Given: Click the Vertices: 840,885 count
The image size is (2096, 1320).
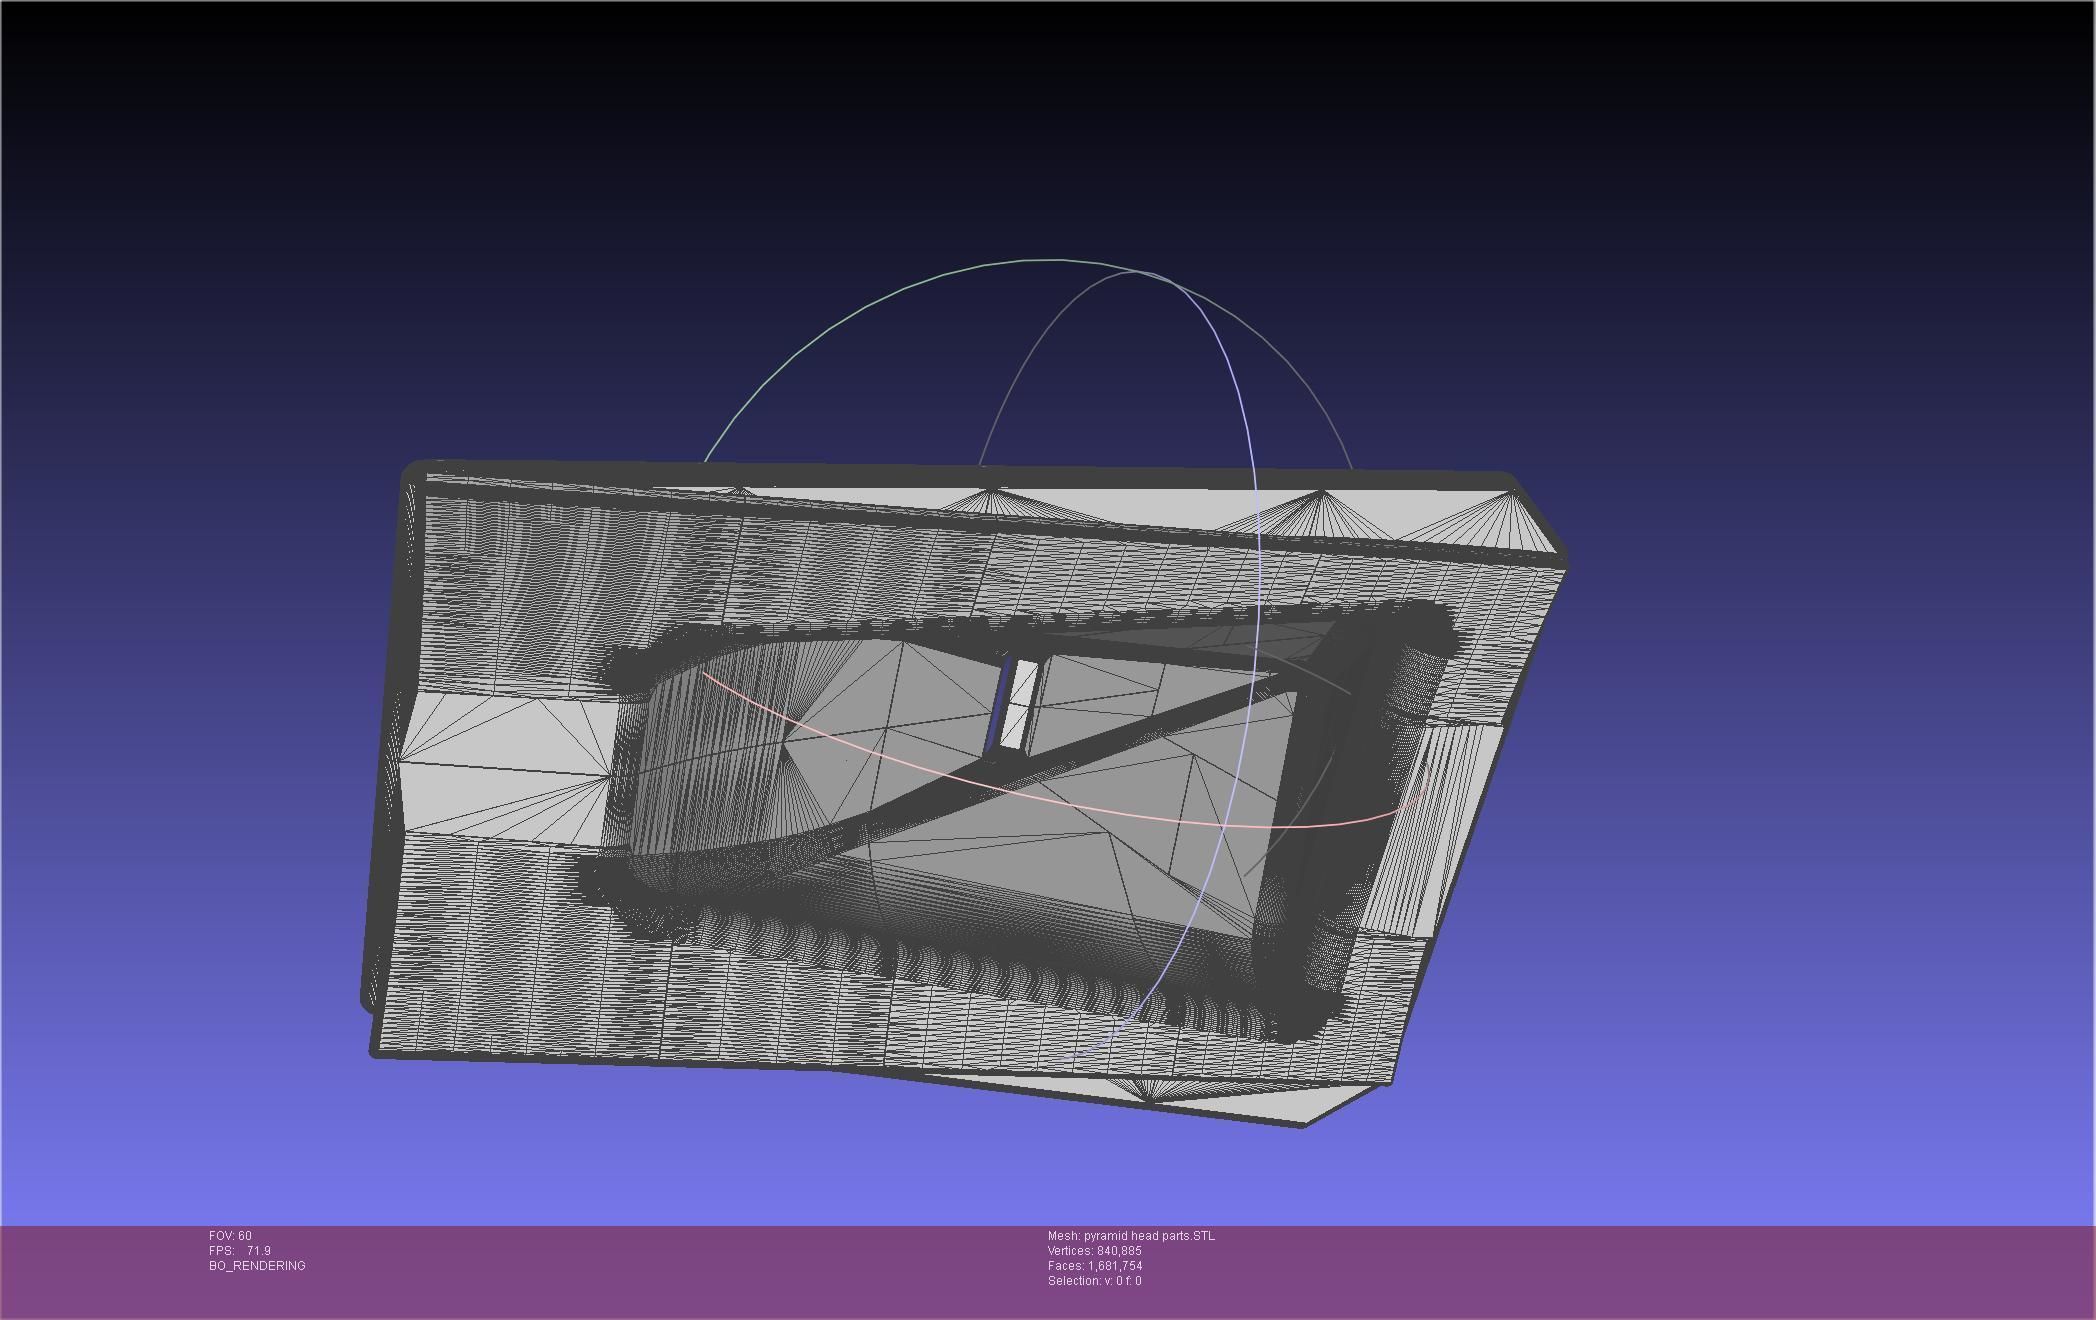Looking at the screenshot, I should (x=1094, y=1251).
